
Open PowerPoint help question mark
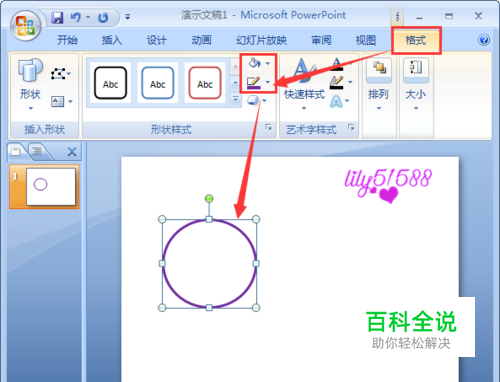pos(484,40)
